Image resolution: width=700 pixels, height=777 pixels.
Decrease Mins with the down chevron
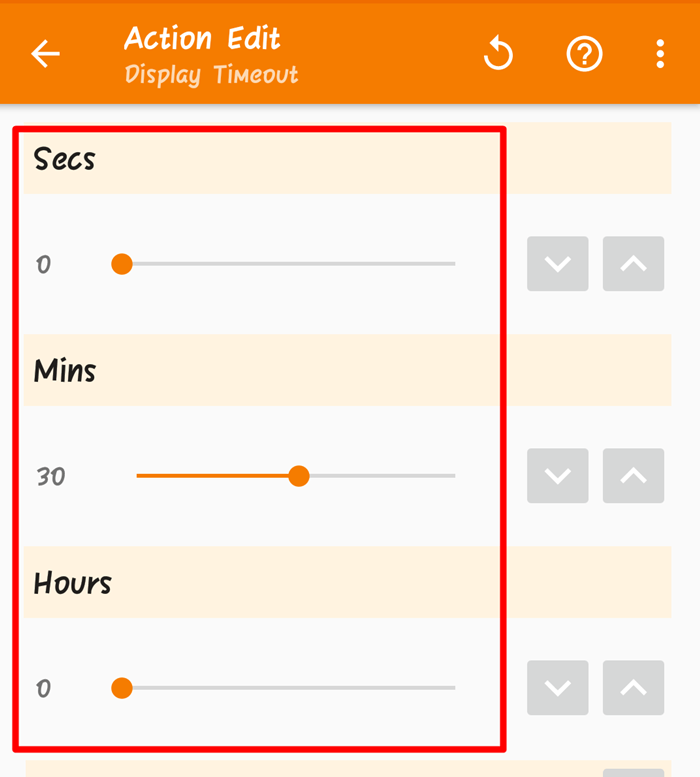(x=557, y=476)
